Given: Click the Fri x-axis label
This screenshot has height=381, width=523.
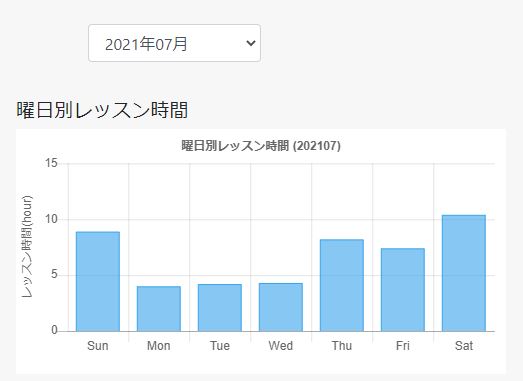Looking at the screenshot, I should (403, 346).
